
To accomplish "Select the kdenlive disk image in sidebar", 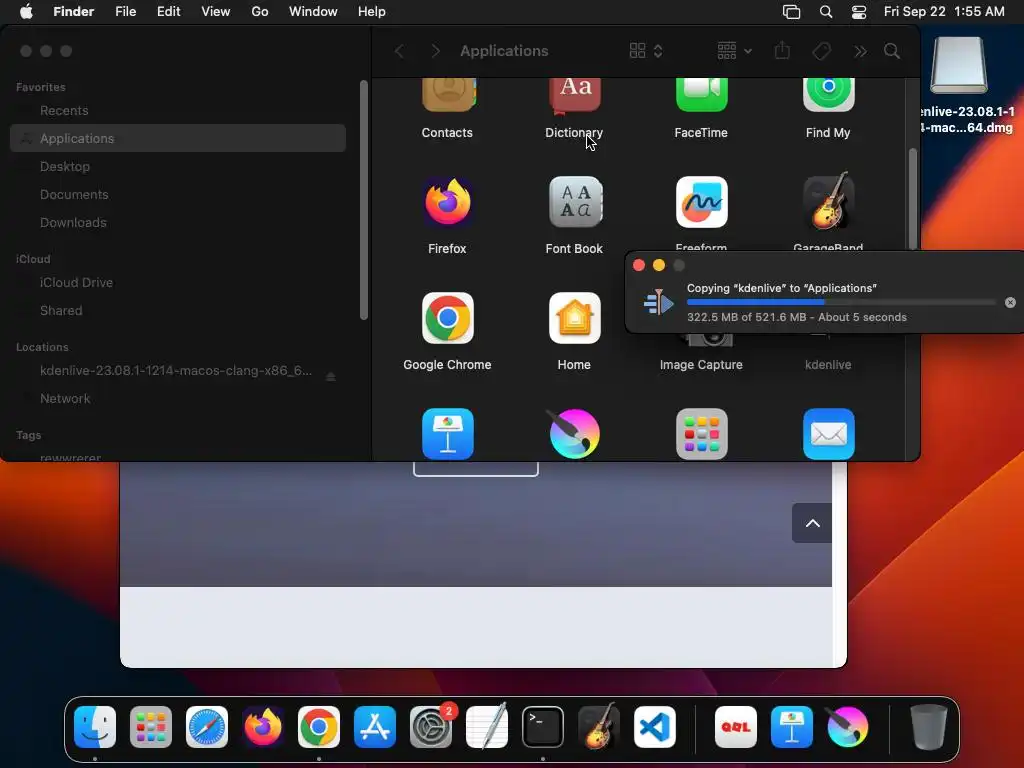I will pyautogui.click(x=176, y=371).
